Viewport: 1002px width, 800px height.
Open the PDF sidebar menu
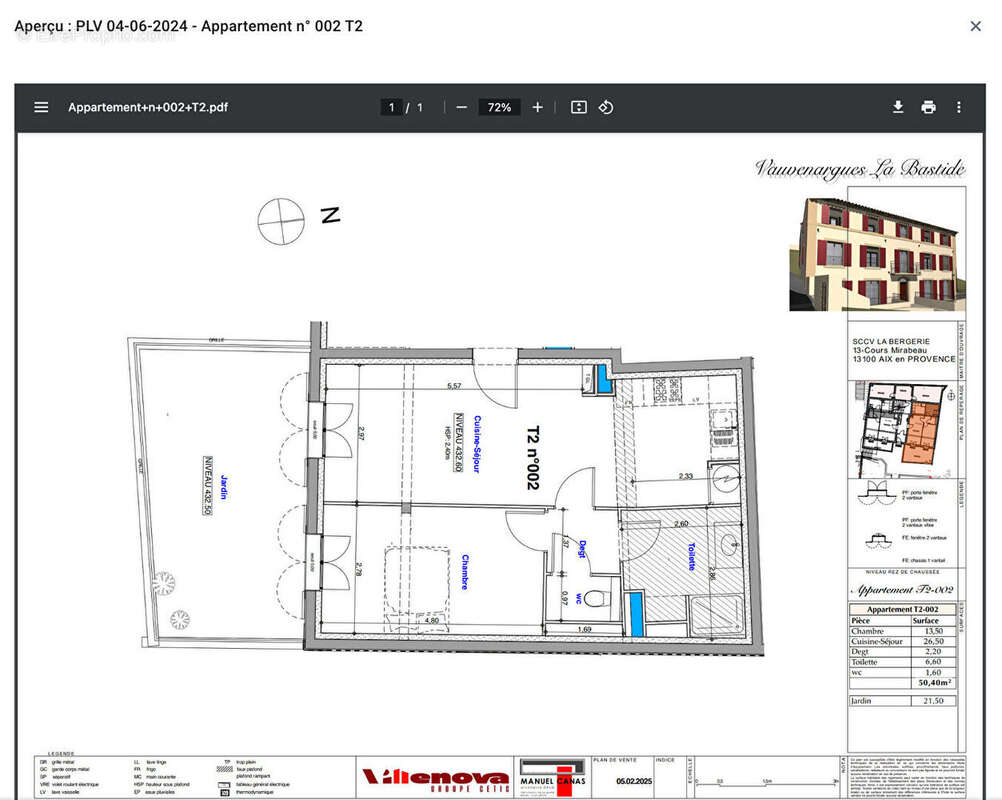[41, 107]
